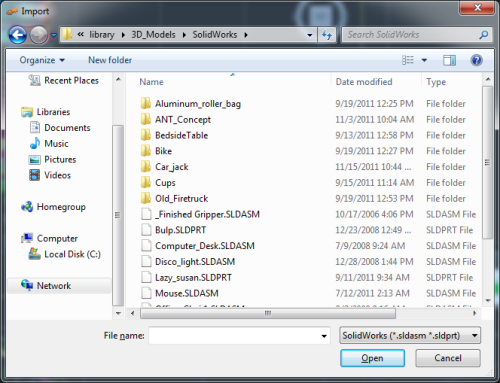
Task: Click the refresh icon beside address bar
Action: [327, 35]
